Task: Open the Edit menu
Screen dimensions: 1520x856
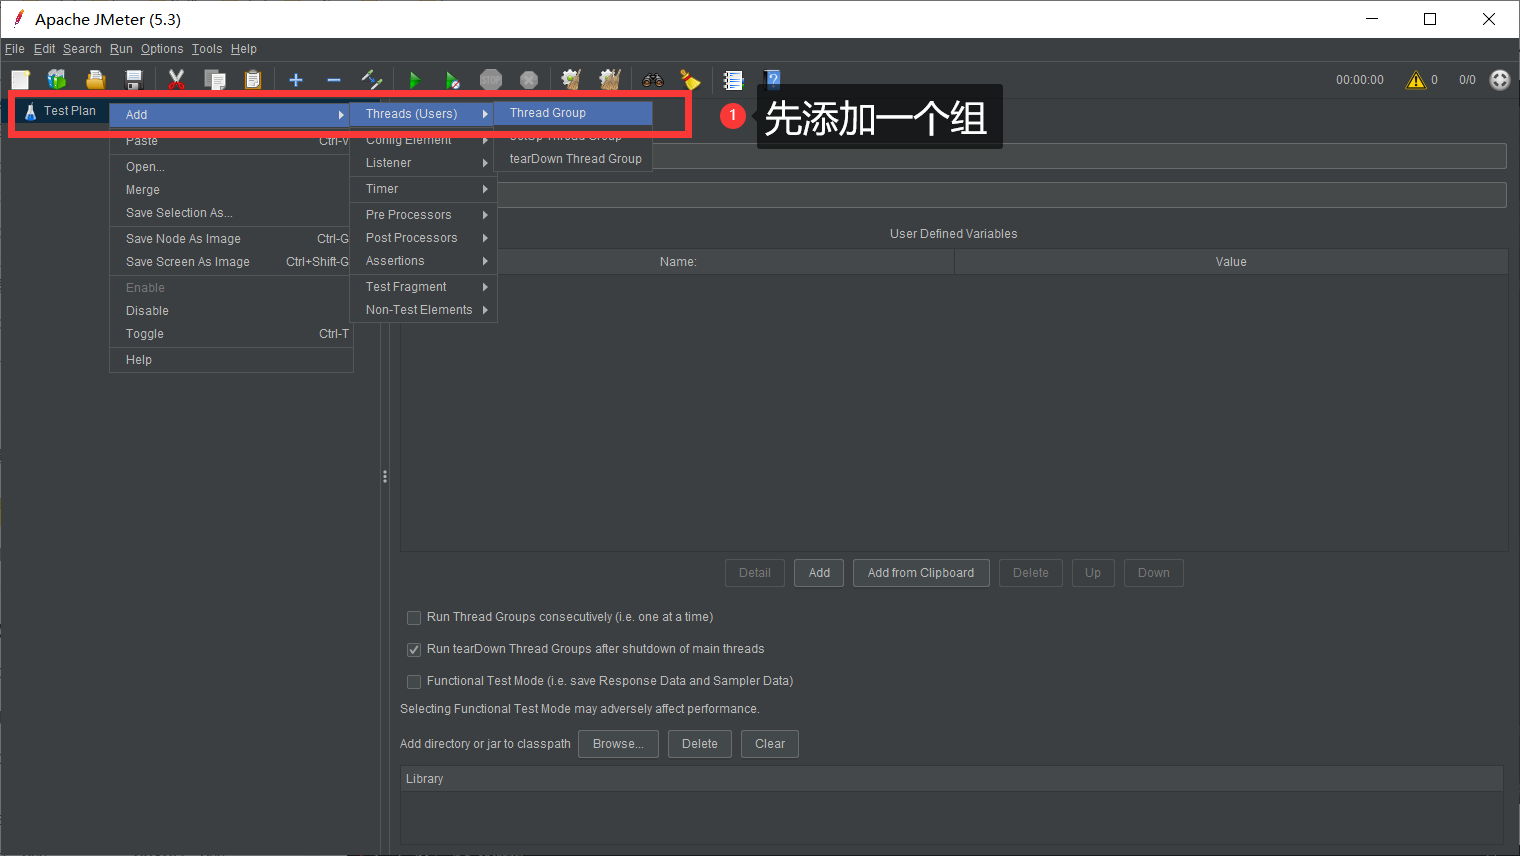Action: (x=45, y=49)
